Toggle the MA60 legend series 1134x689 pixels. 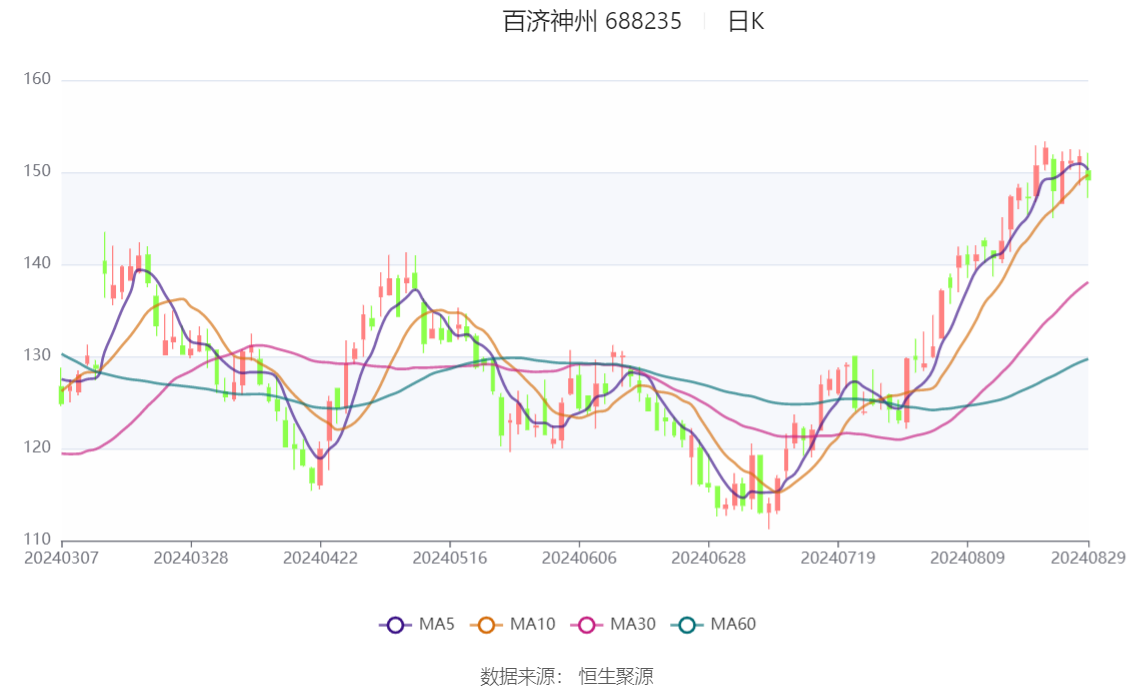point(713,625)
